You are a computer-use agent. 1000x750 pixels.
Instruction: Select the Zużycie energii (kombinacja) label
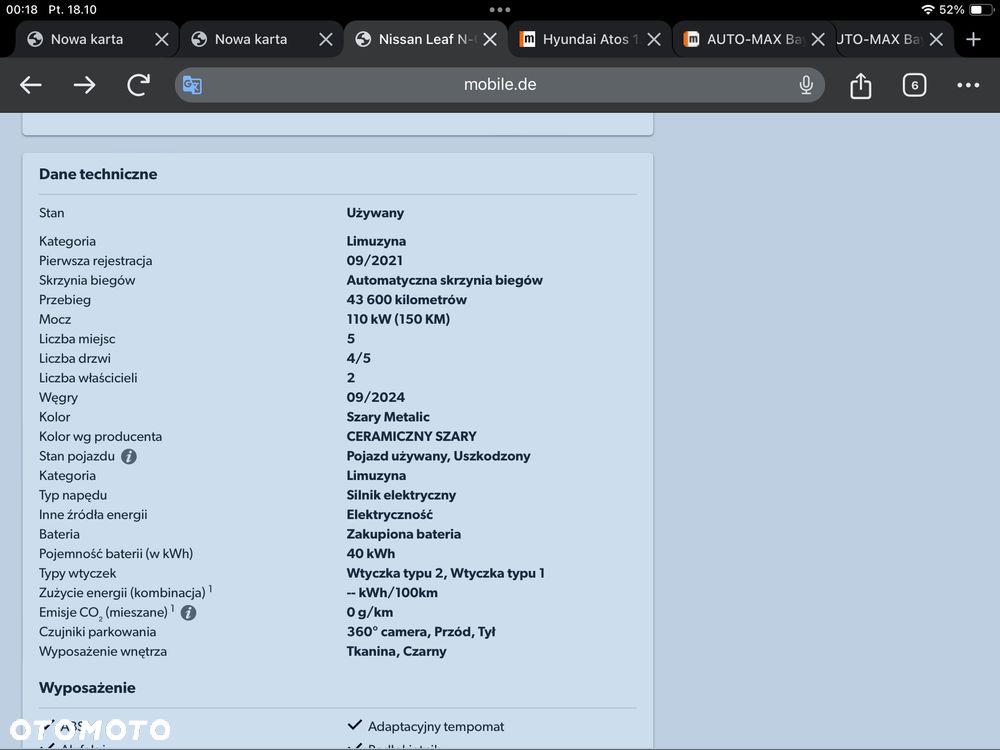click(122, 592)
